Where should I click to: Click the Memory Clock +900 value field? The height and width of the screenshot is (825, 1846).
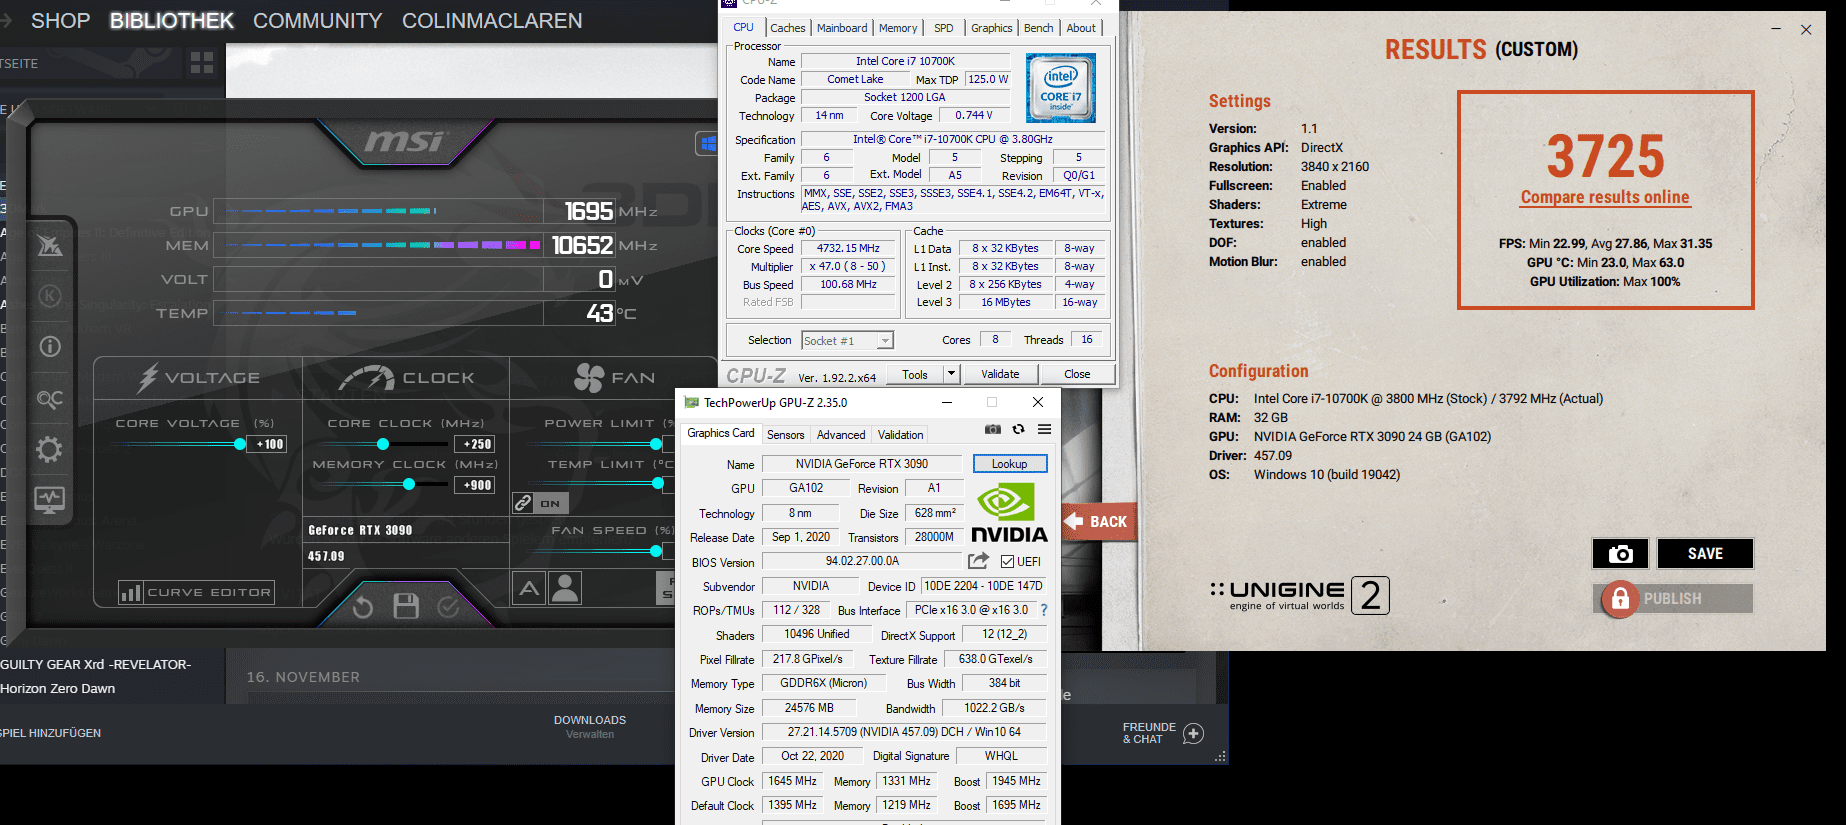475,485
